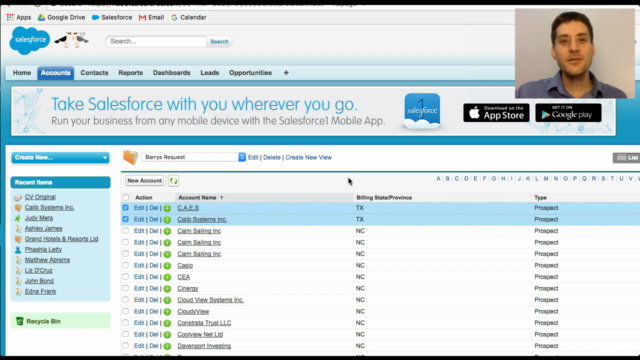Click Del link in Casio row
This screenshot has width=640, height=360.
(153, 265)
